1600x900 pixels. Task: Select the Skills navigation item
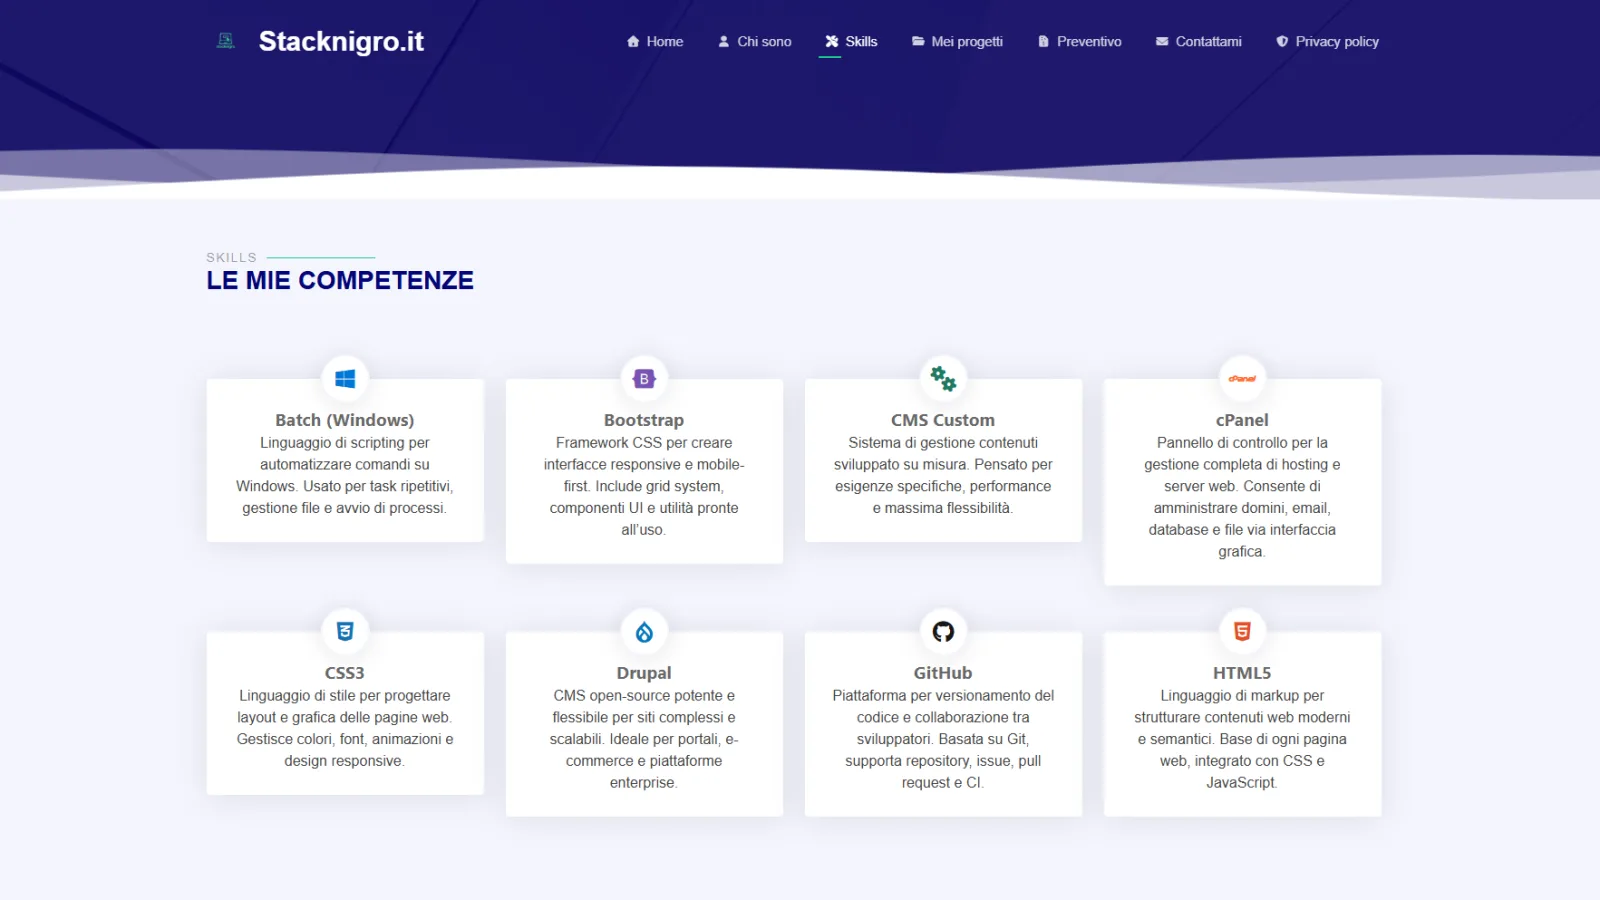[851, 42]
